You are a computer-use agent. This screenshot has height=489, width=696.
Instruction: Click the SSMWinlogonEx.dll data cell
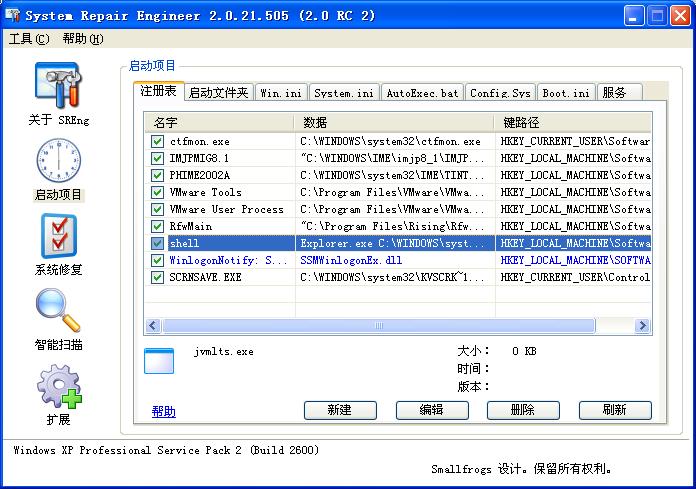[x=351, y=260]
